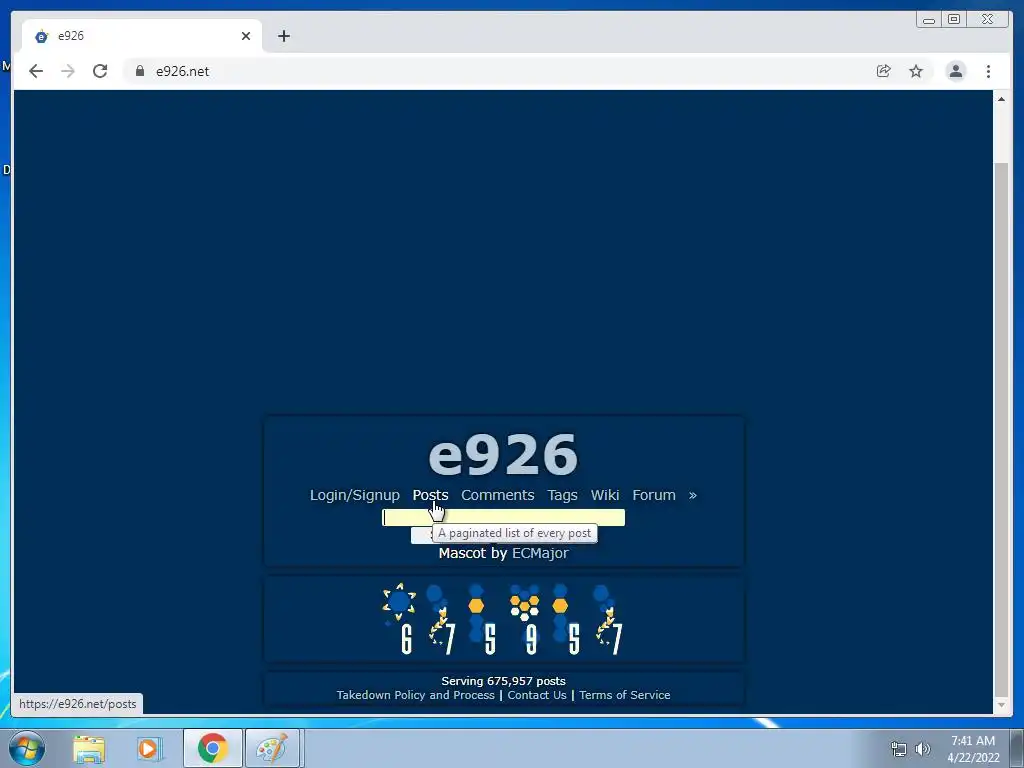Screen dimensions: 1024x768
Task: Click the network tray icon
Action: (x=899, y=749)
